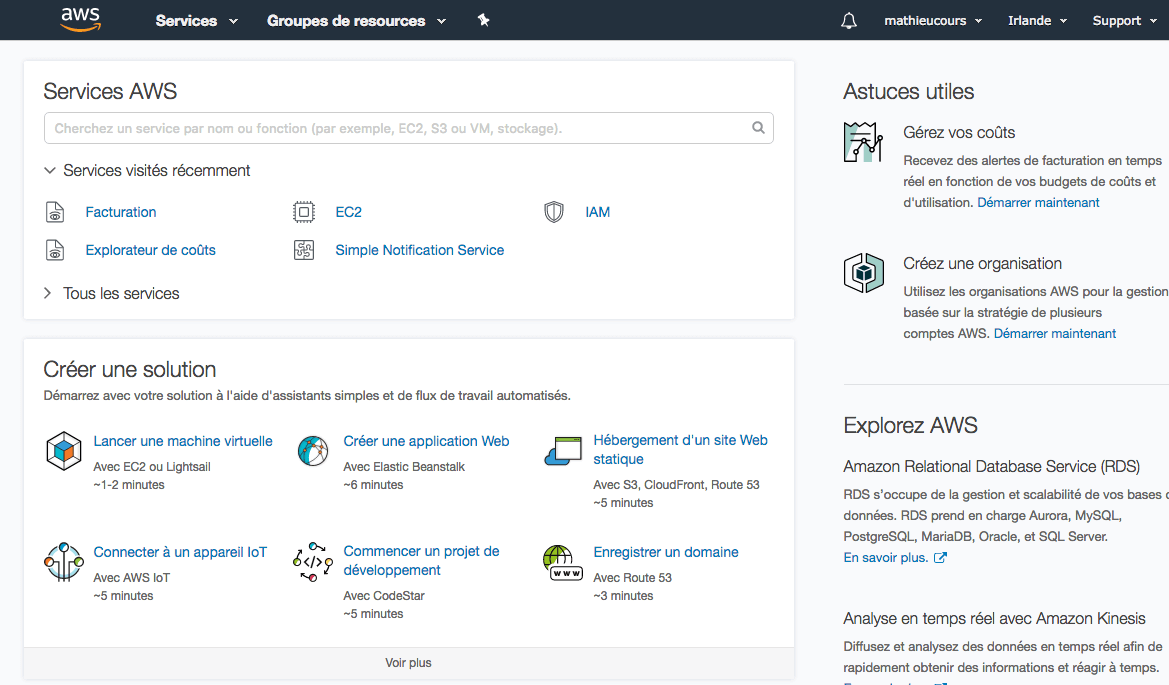Open the Irlande region dropdown
1169x685 pixels.
(x=1037, y=21)
